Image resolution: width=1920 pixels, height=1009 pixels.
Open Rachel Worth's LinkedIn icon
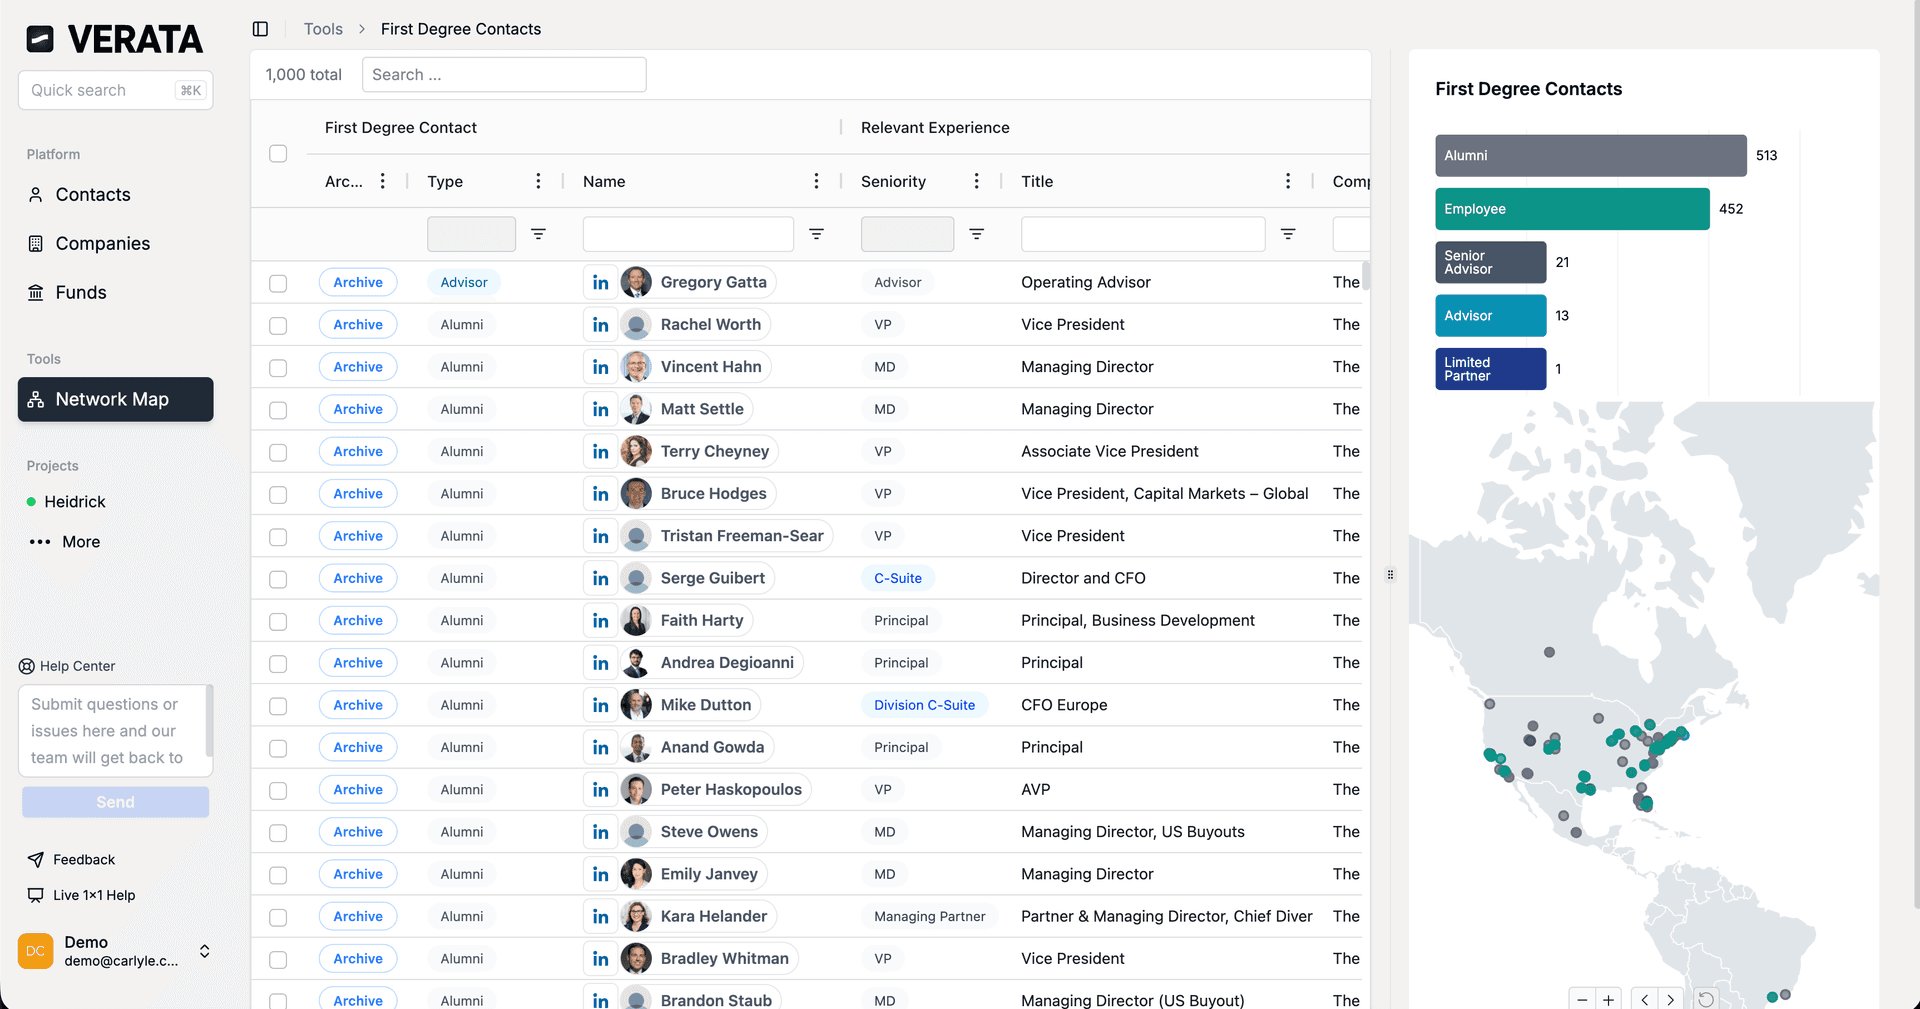pos(600,325)
